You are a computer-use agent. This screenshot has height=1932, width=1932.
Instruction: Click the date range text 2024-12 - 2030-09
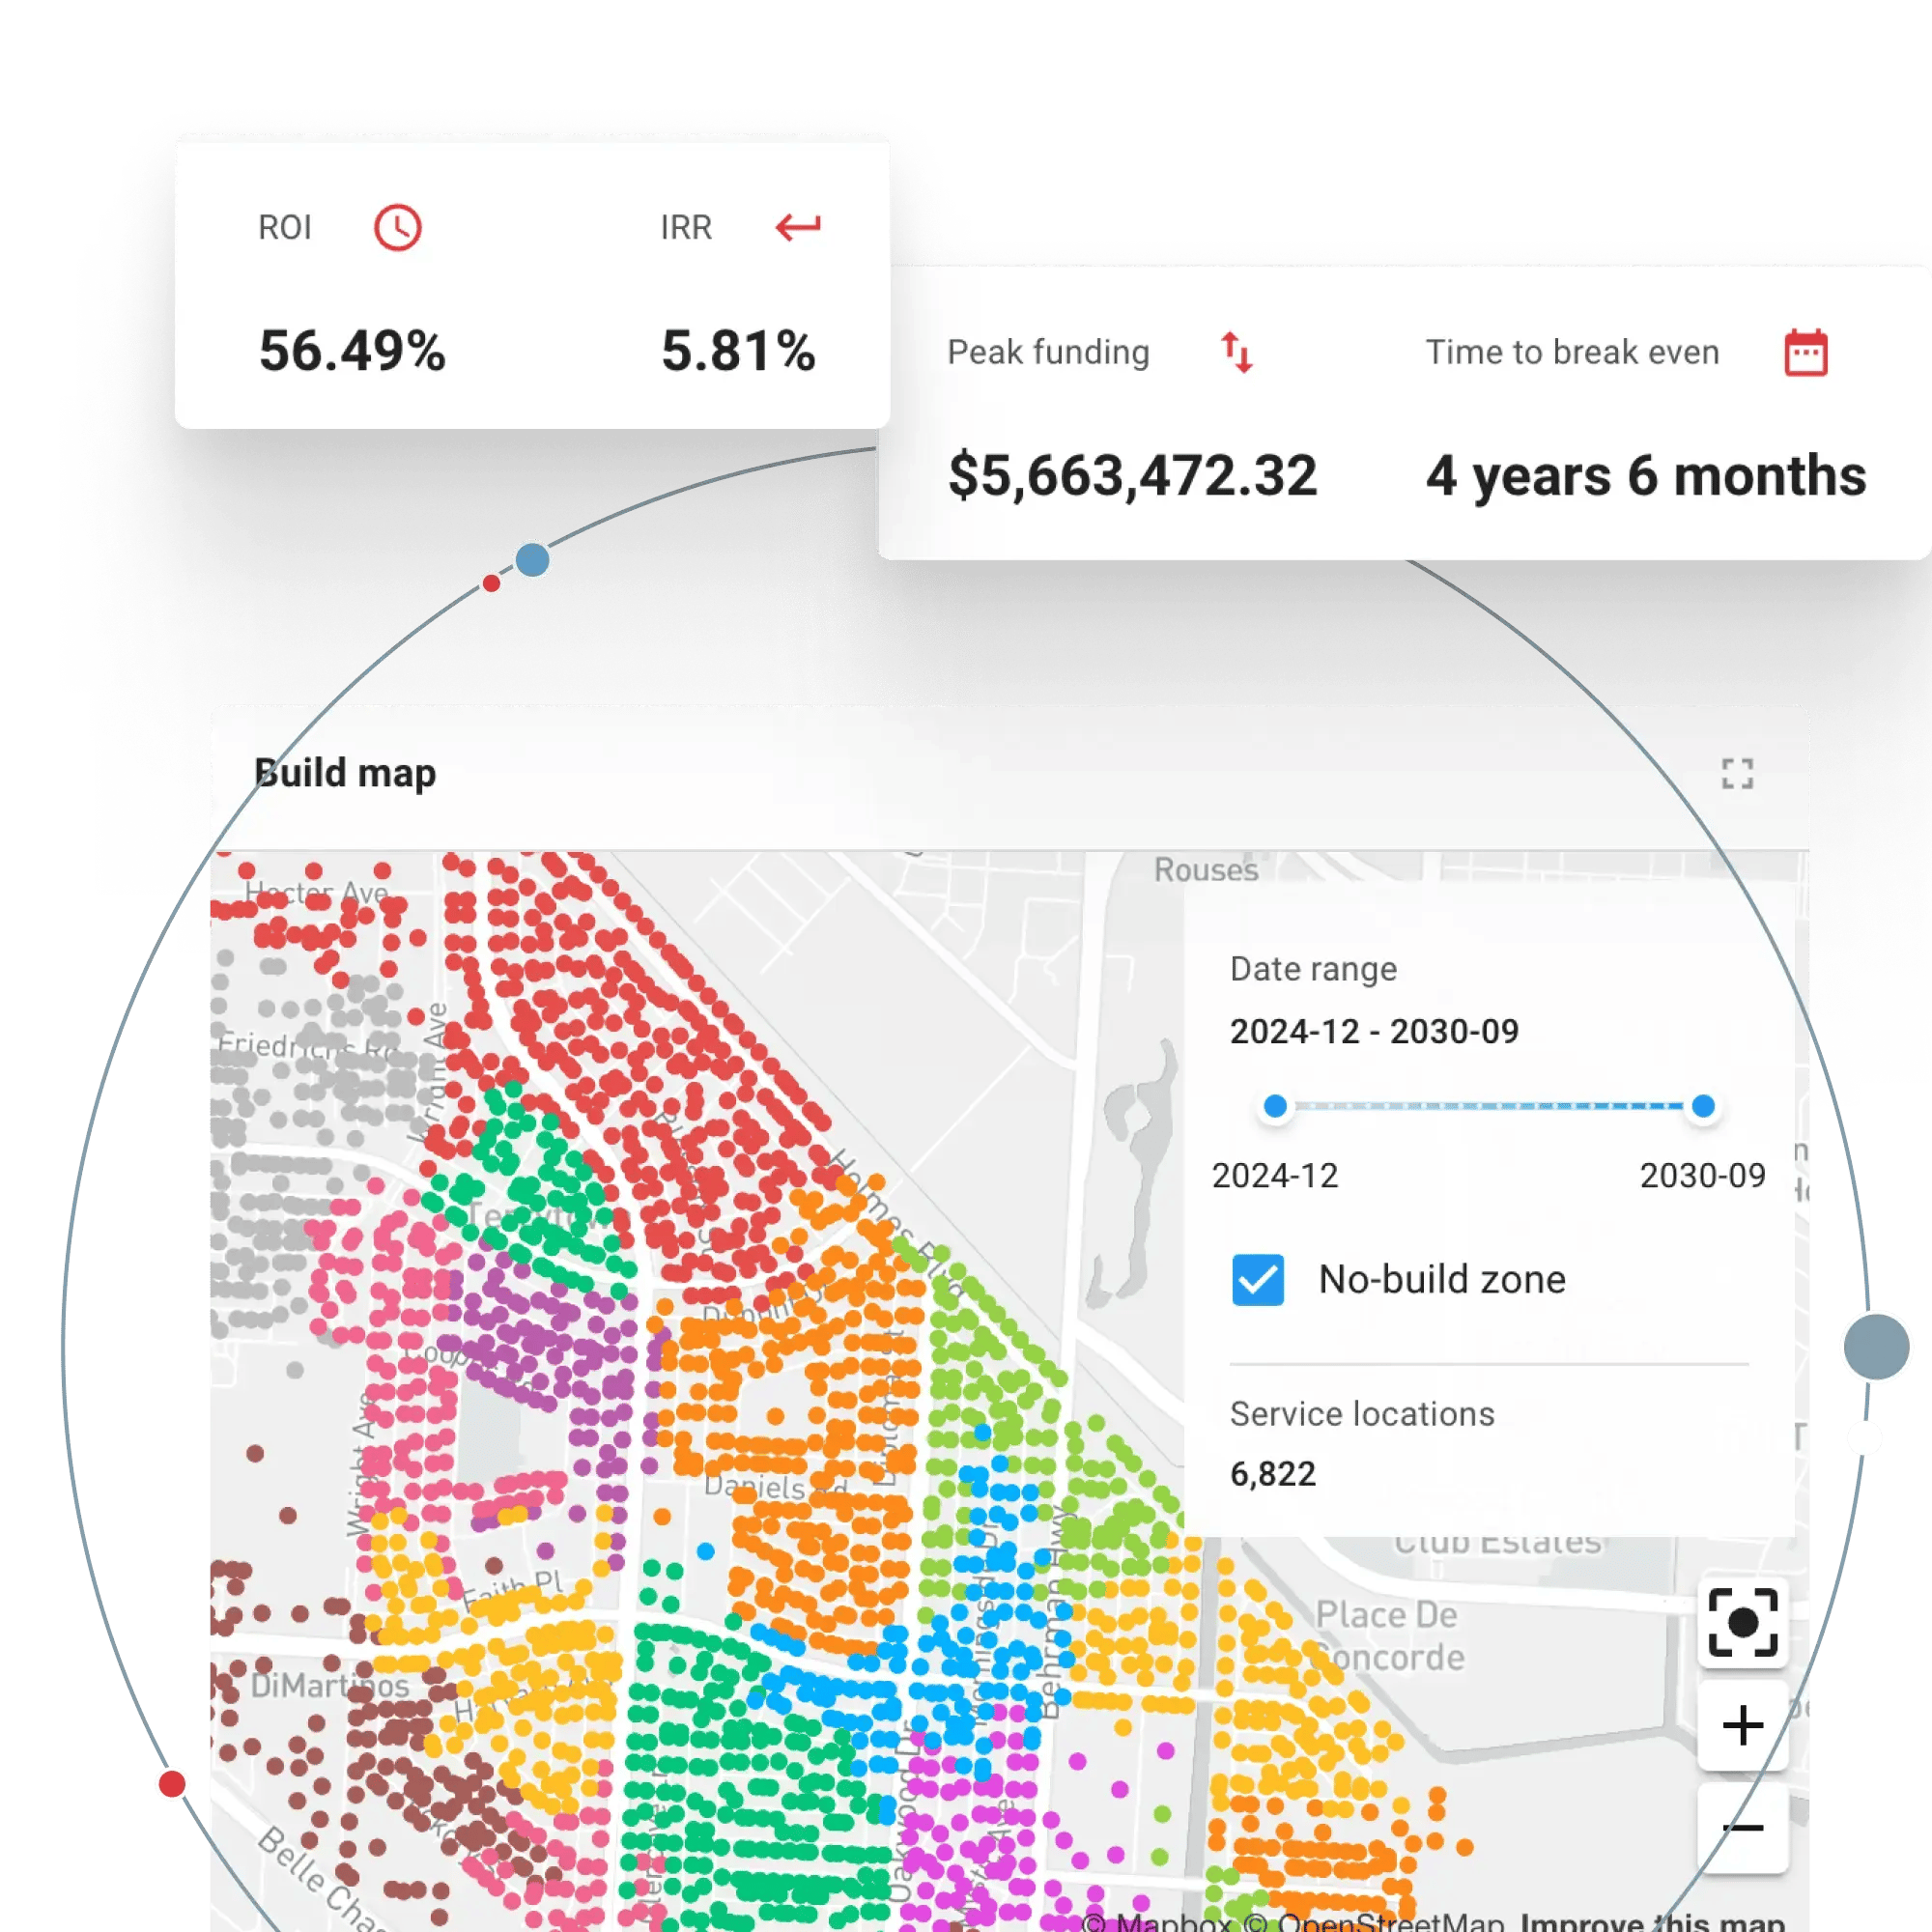[1374, 1031]
